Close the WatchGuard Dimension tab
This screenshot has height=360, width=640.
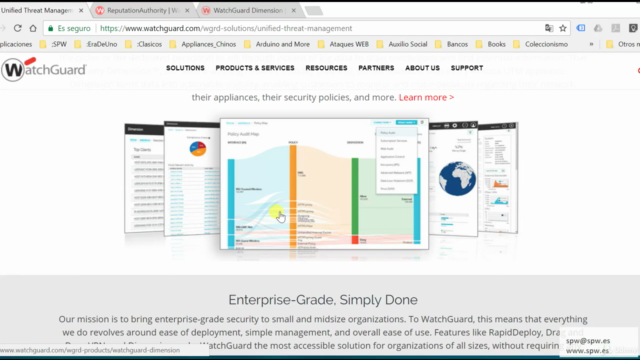[x=293, y=11]
